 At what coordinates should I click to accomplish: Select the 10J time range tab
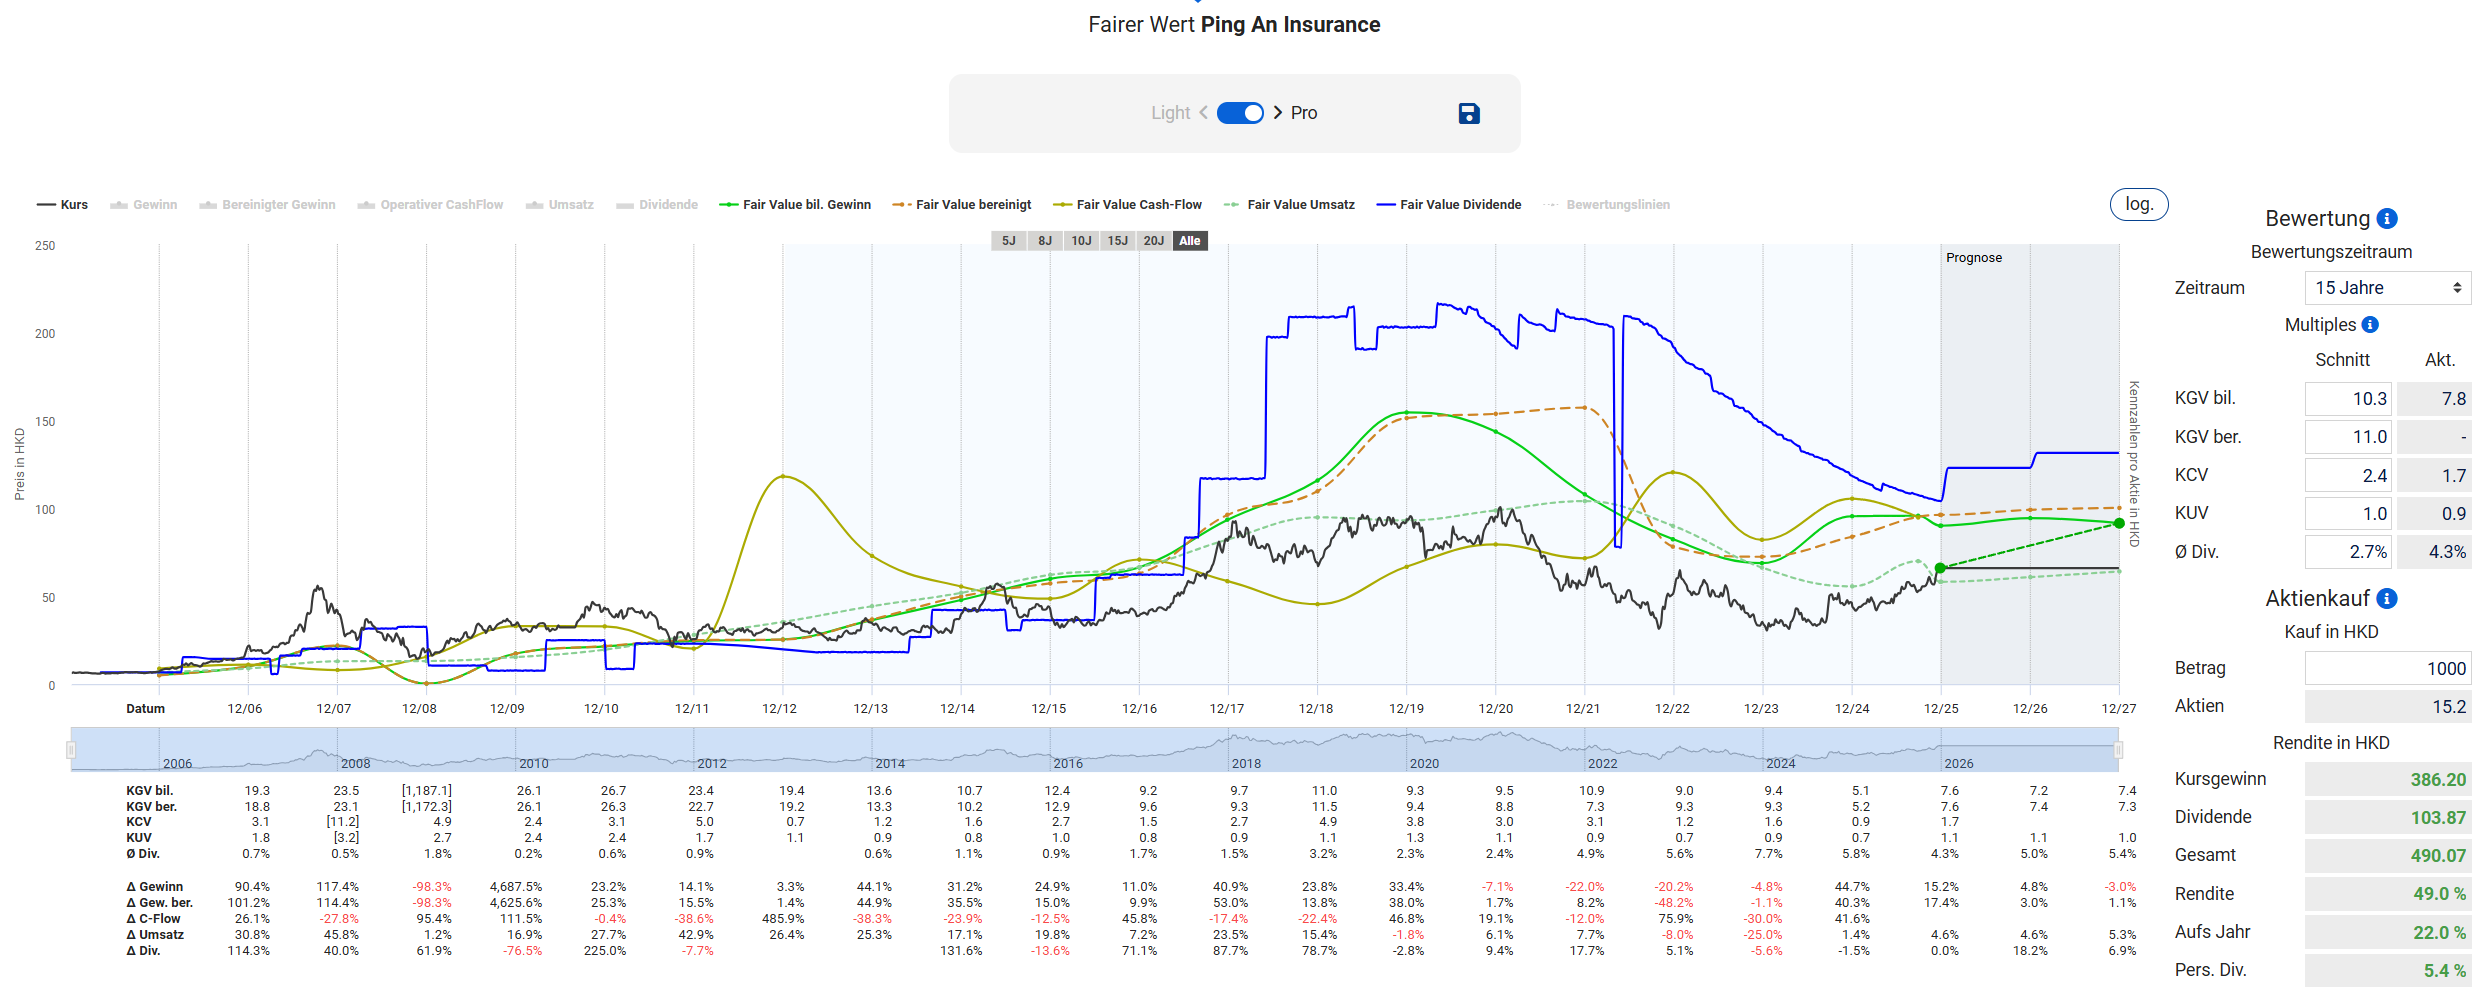1081,241
